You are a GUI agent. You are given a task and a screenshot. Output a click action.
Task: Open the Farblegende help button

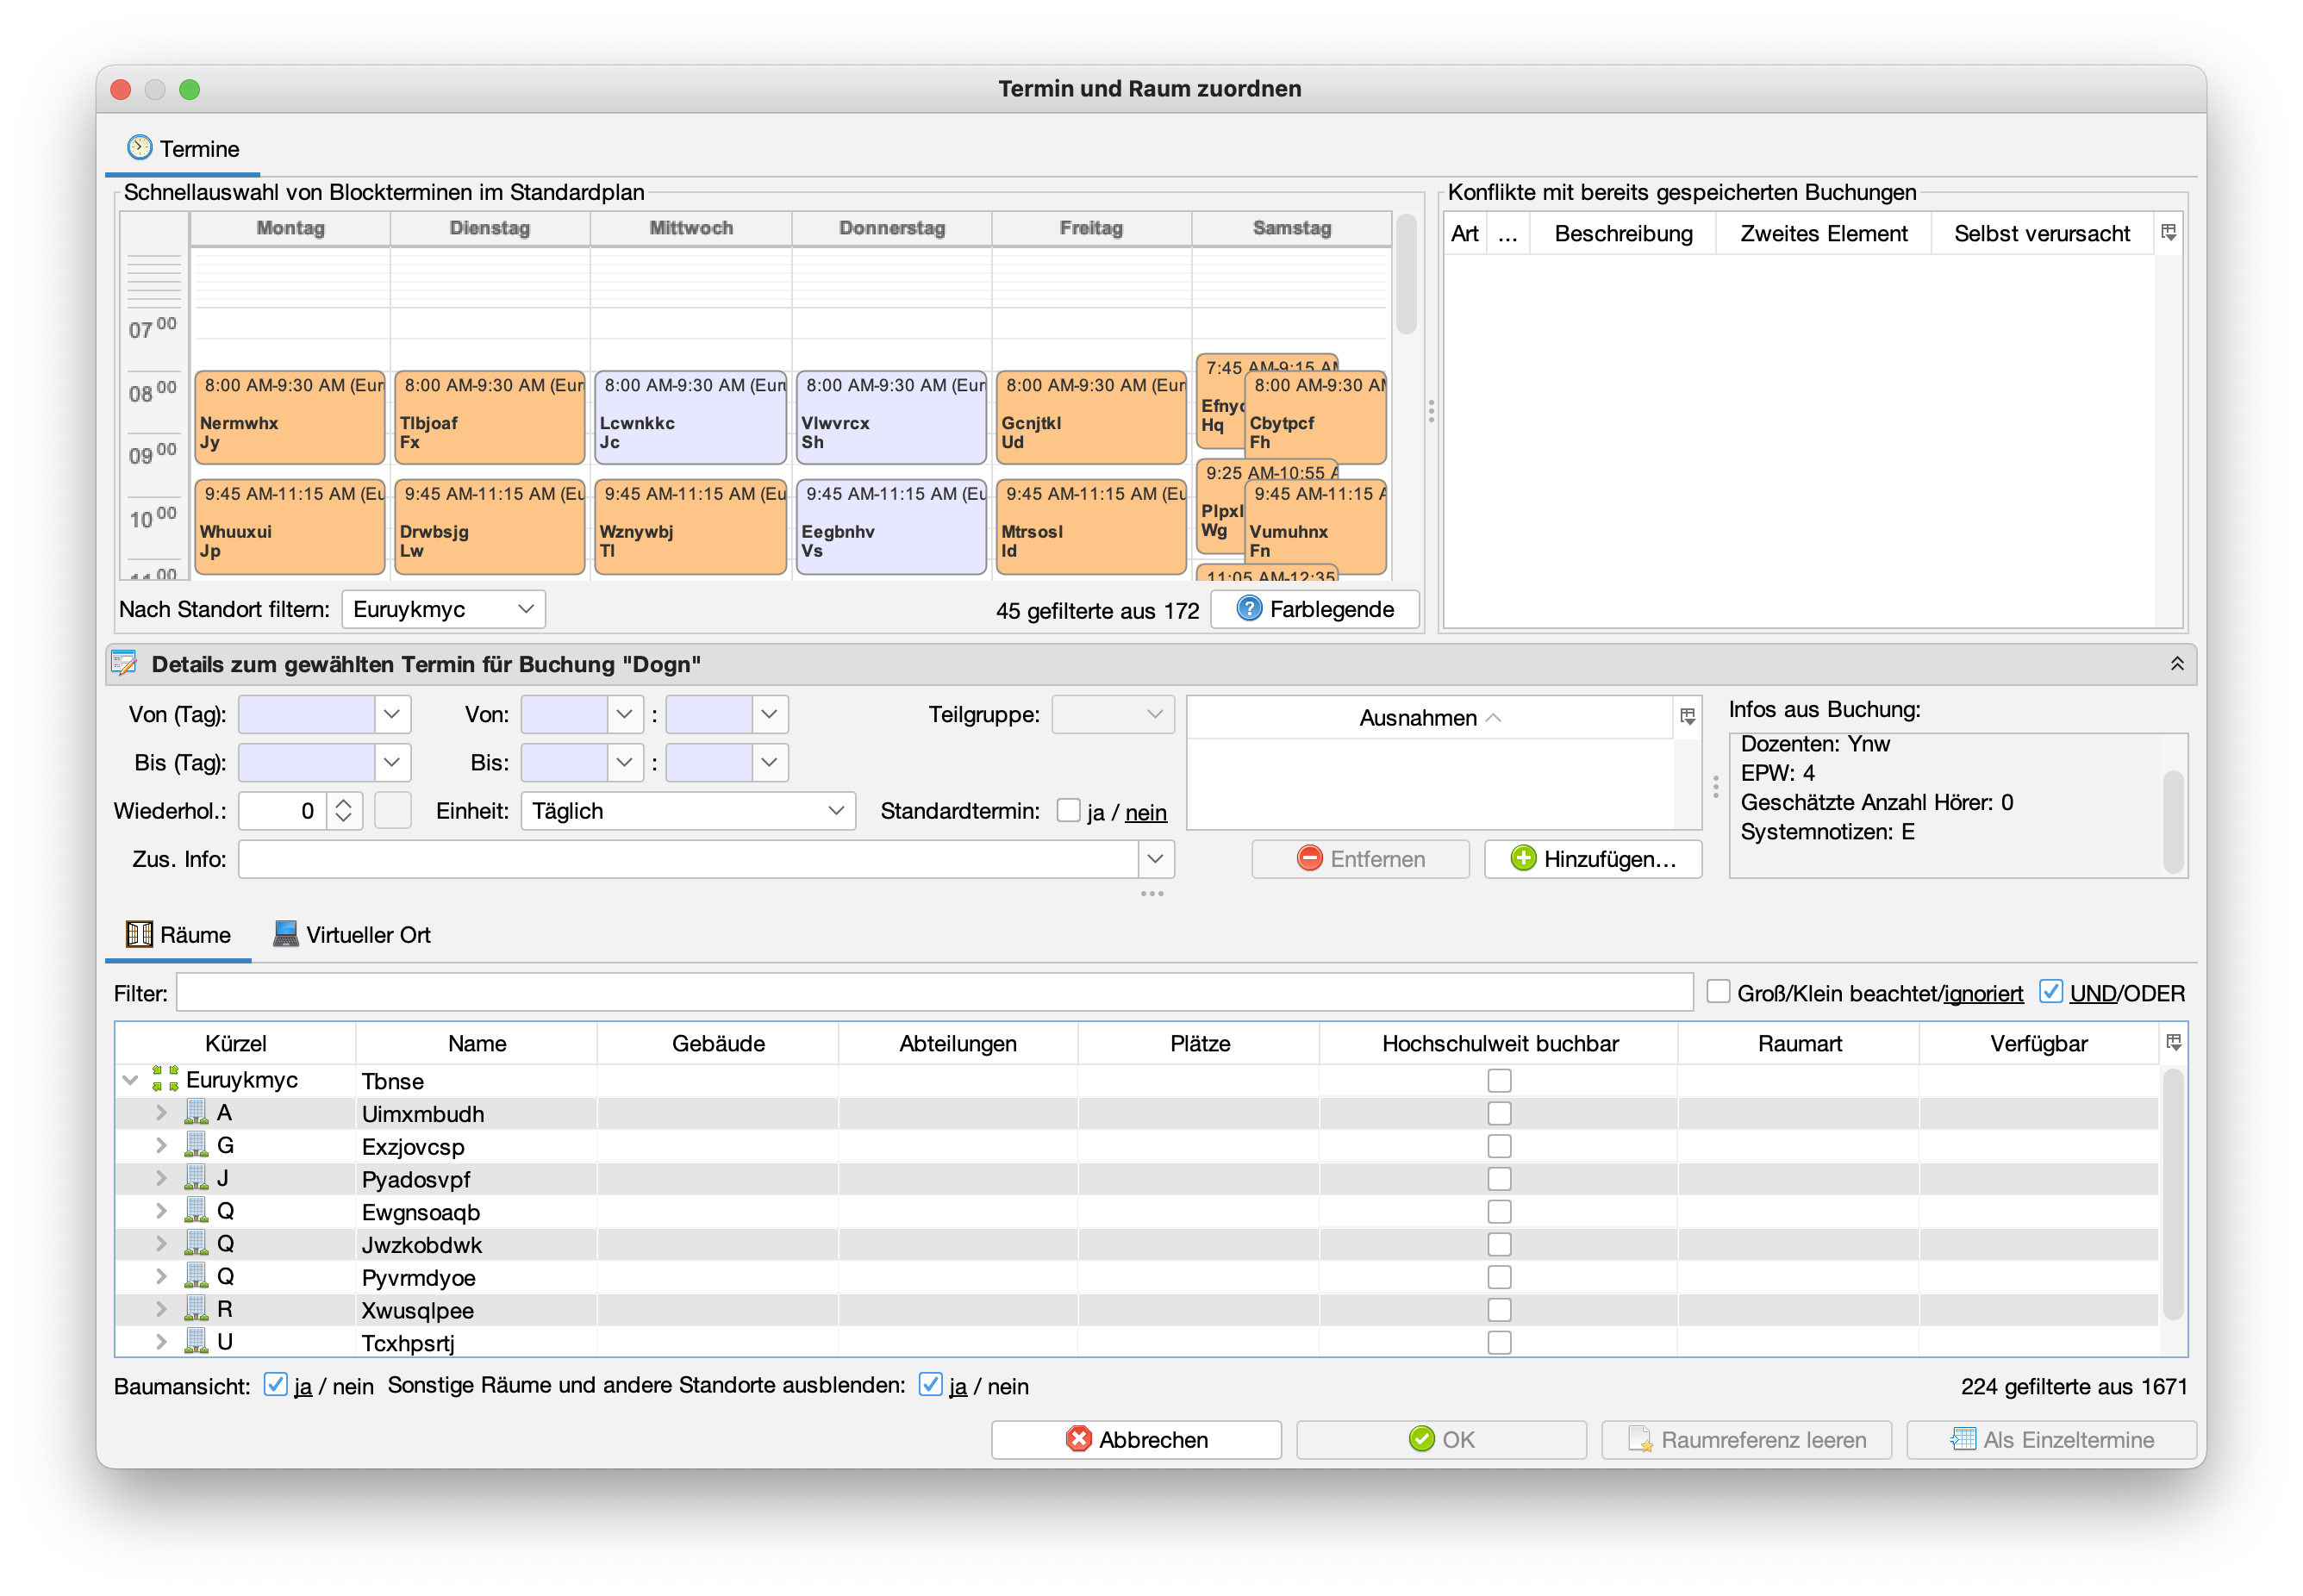point(1314,609)
